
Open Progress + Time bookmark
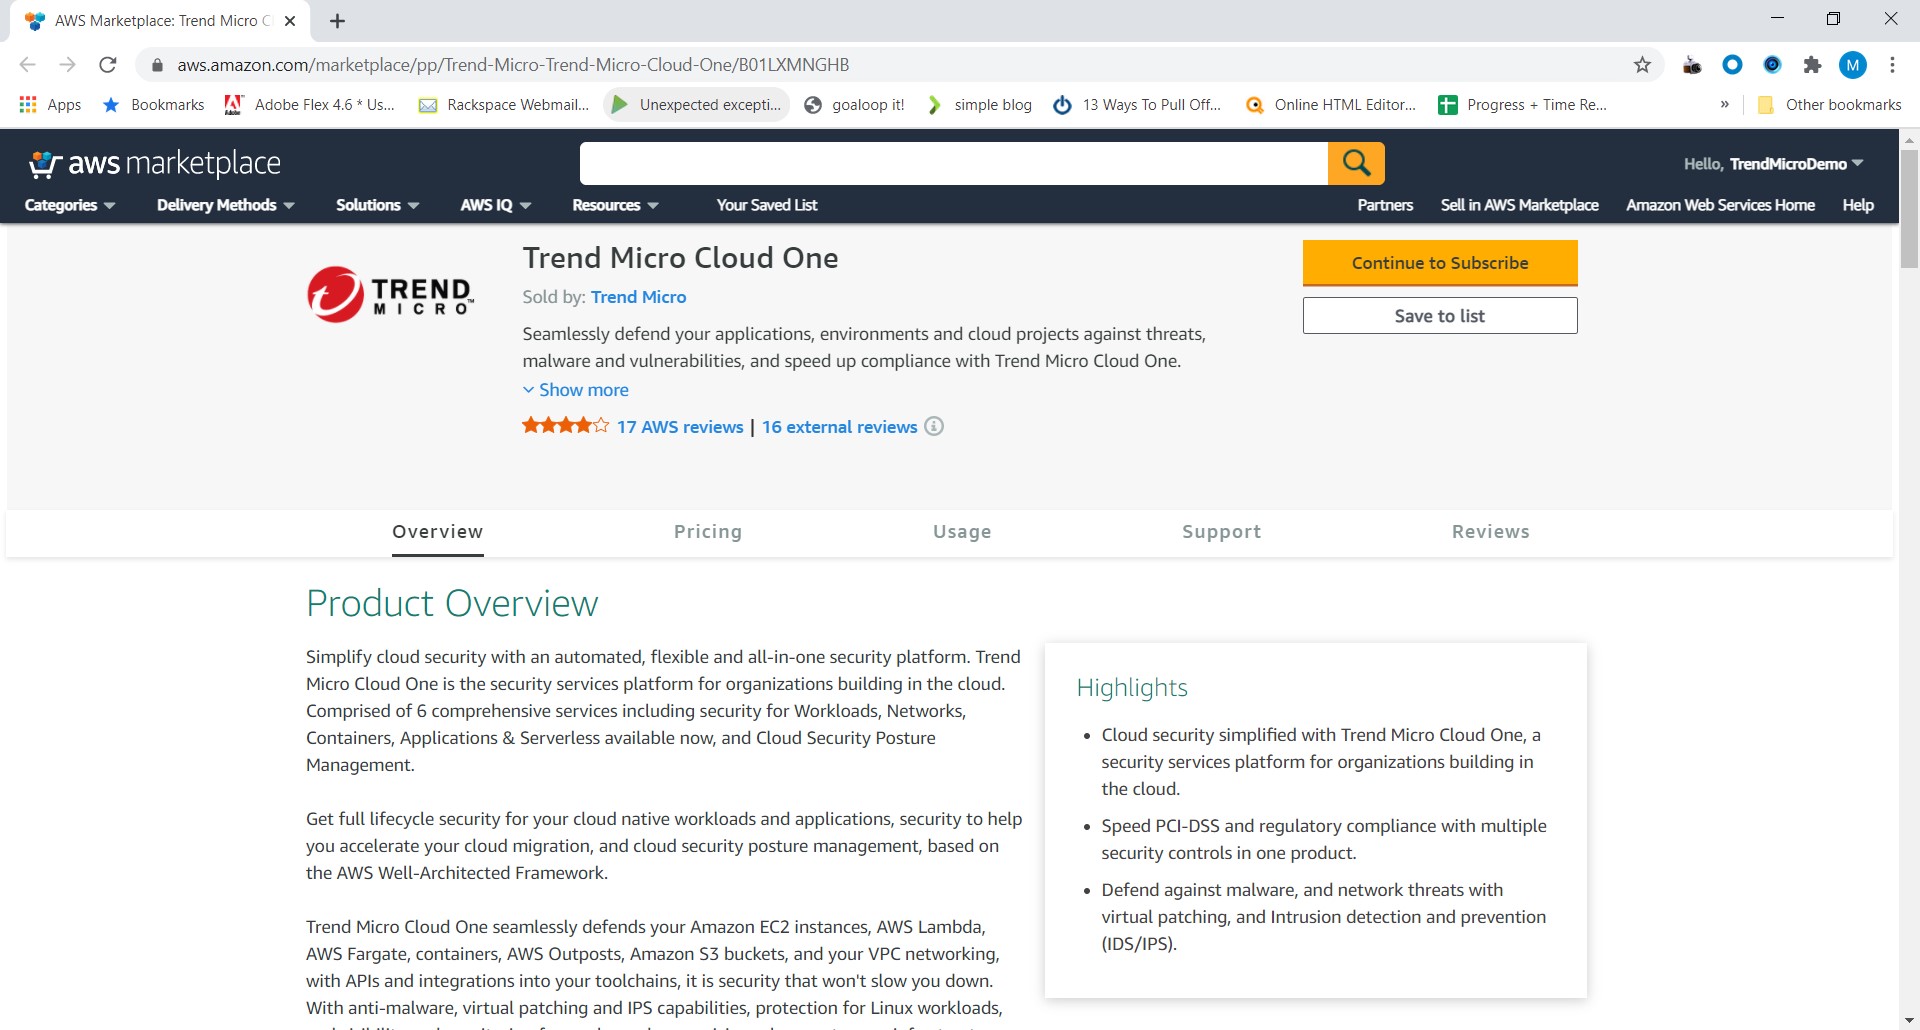point(1523,105)
